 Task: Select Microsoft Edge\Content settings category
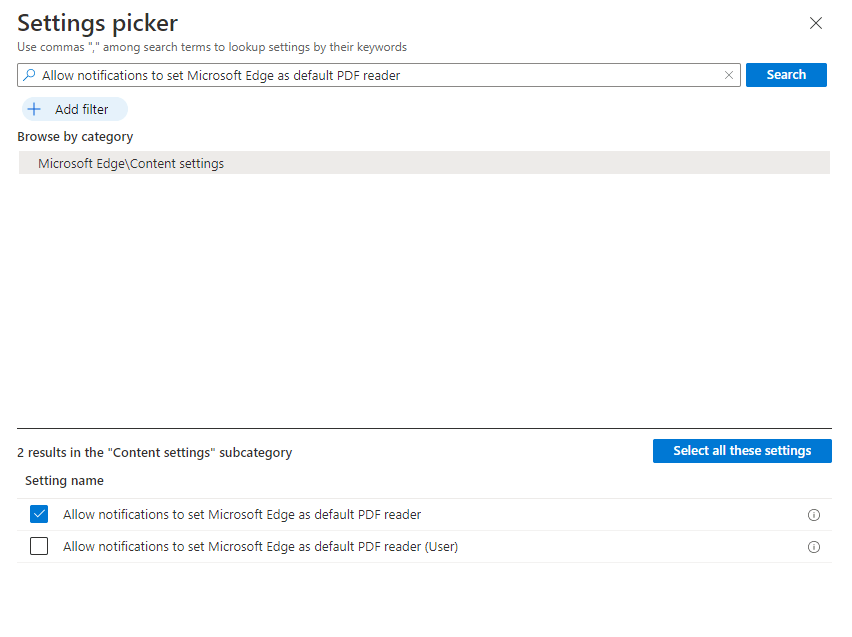pos(131,163)
